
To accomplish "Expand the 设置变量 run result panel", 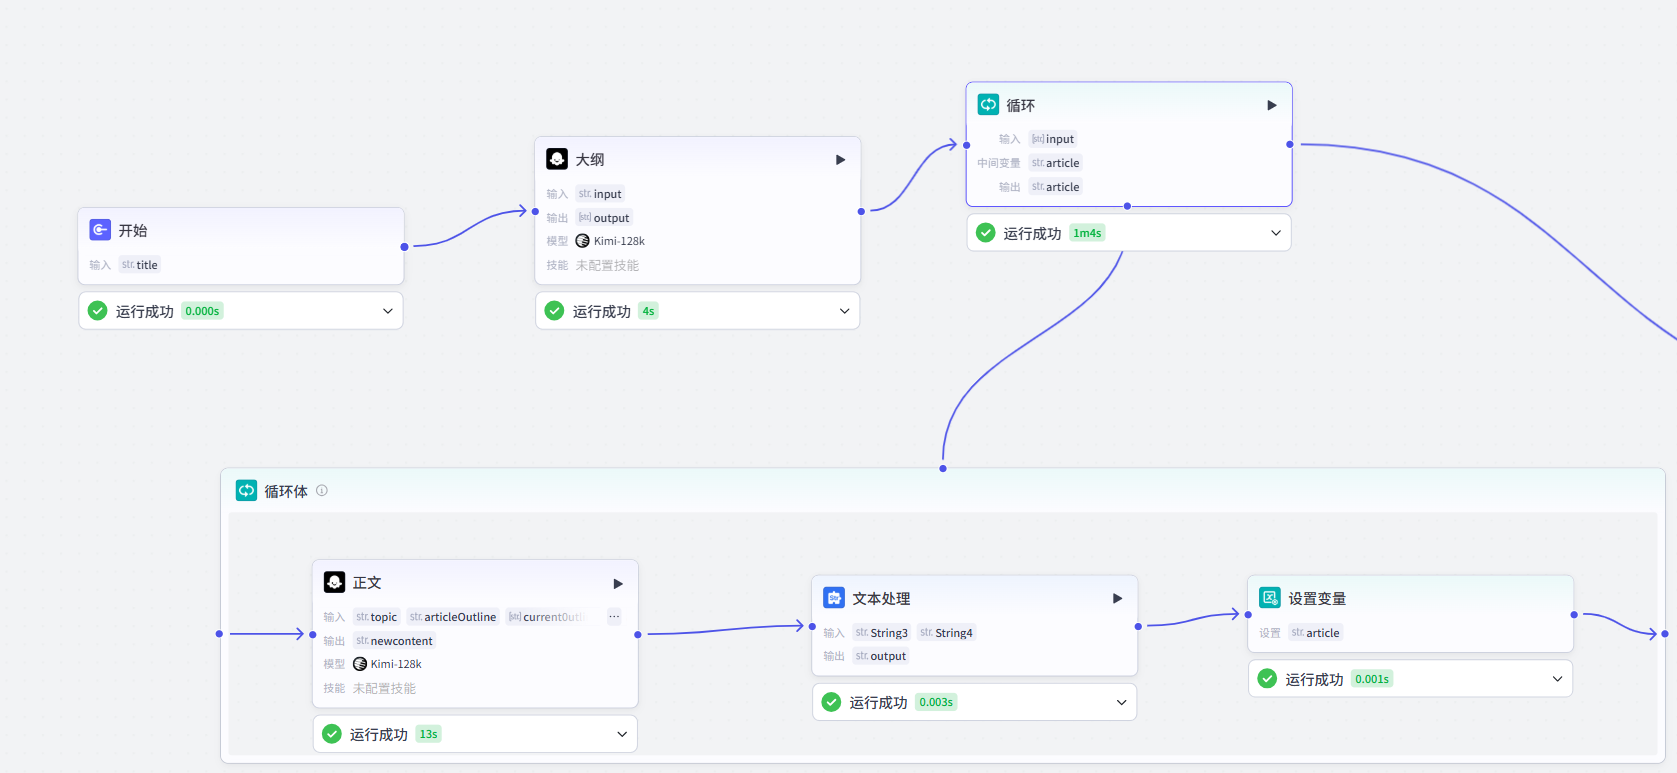I will pos(1556,679).
